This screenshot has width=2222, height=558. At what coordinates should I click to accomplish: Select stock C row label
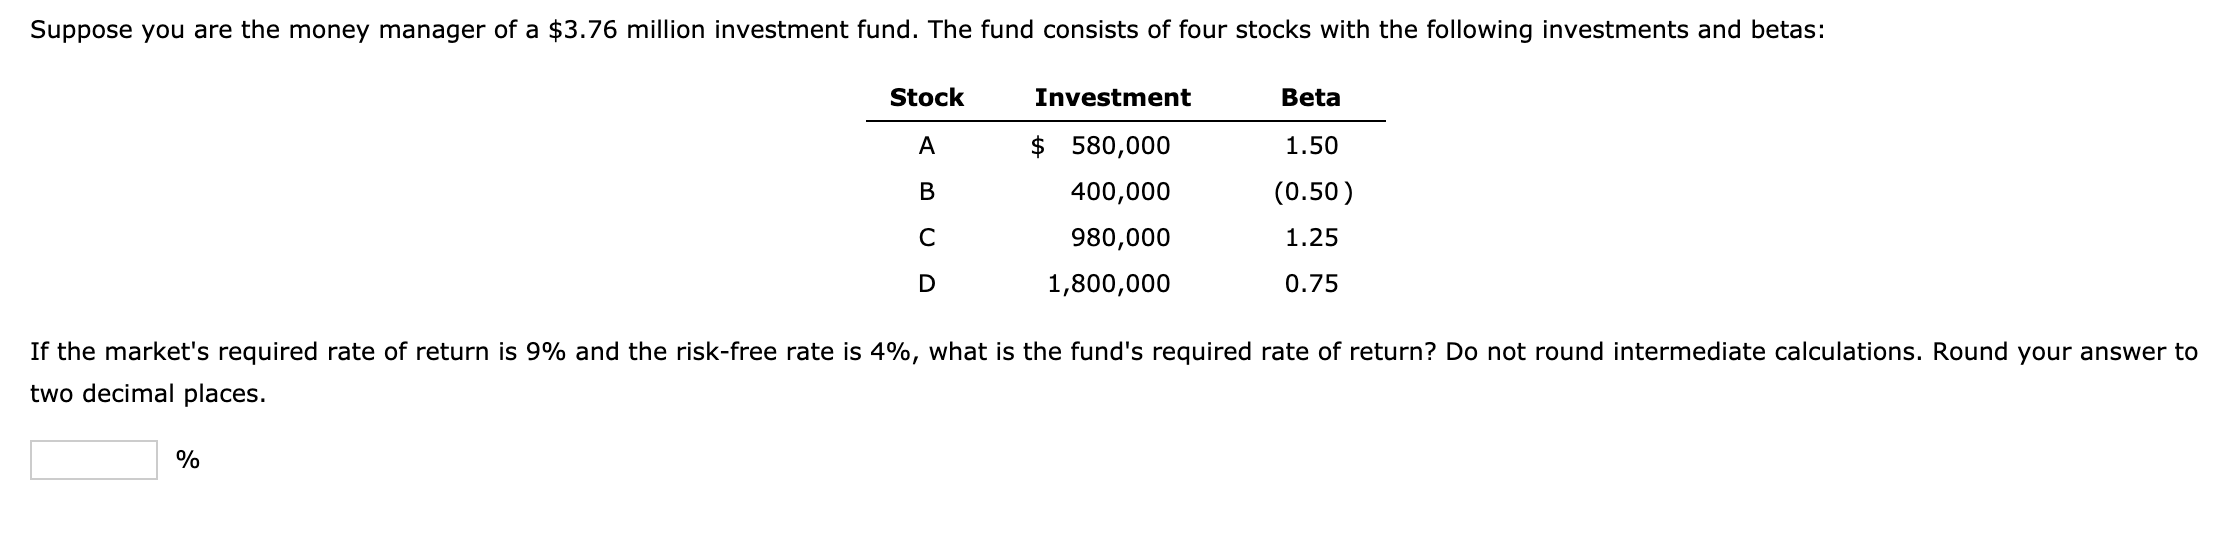point(926,238)
